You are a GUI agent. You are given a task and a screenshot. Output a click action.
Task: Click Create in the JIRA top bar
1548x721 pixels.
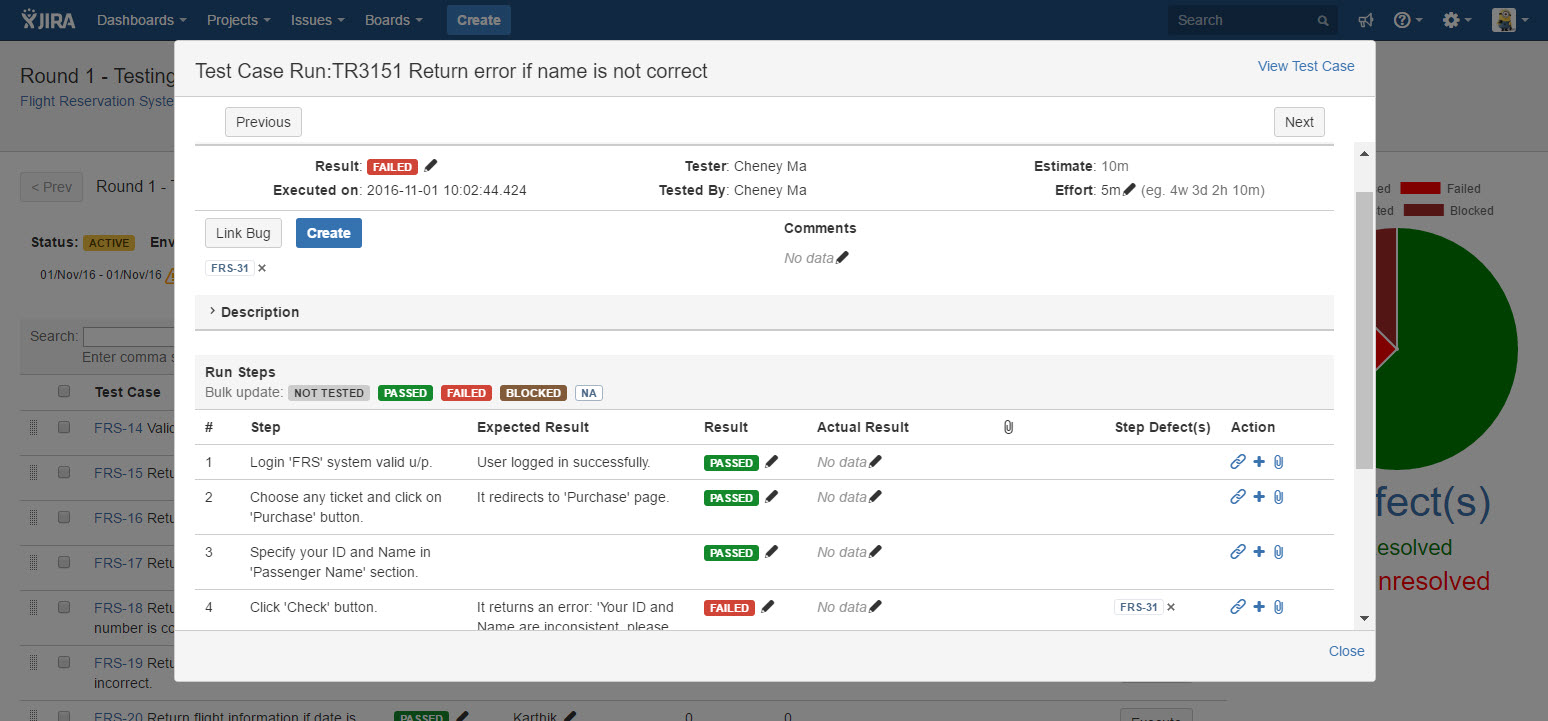[x=479, y=20]
